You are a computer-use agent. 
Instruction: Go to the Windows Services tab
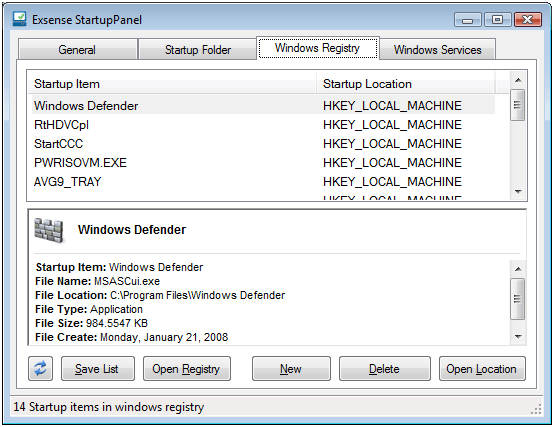[437, 49]
